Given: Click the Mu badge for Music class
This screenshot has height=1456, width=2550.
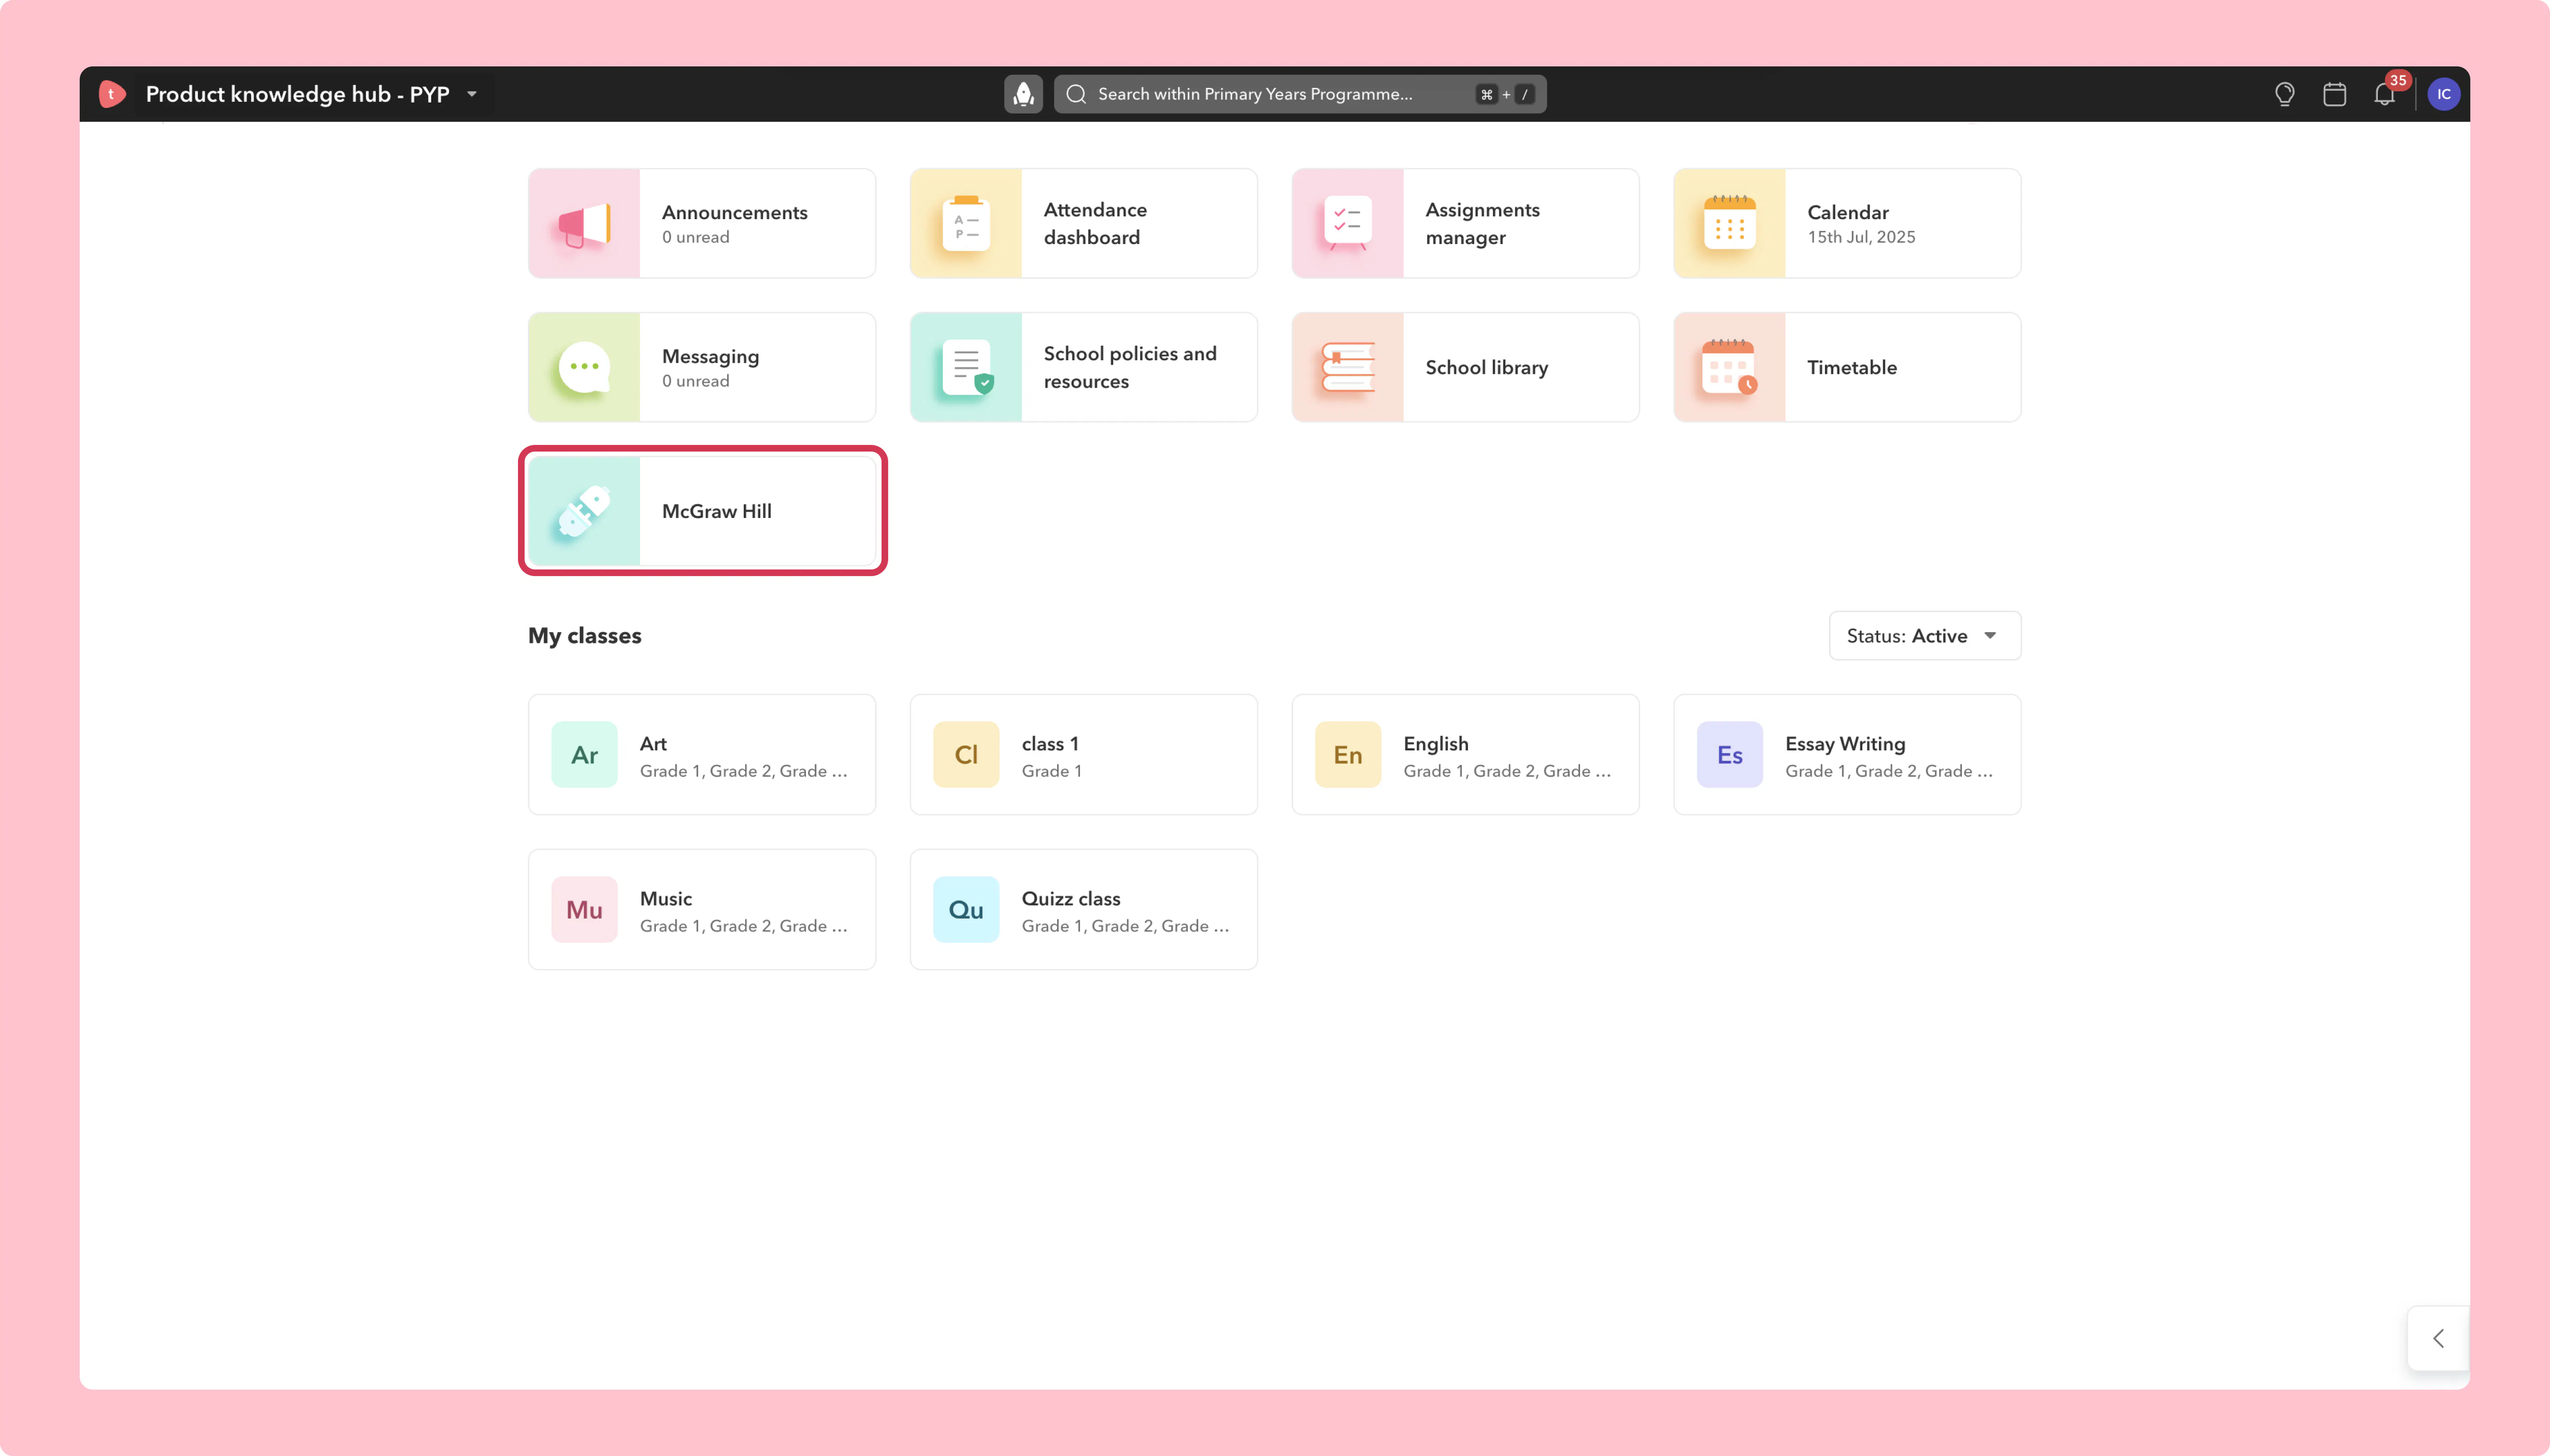Looking at the screenshot, I should click(584, 910).
